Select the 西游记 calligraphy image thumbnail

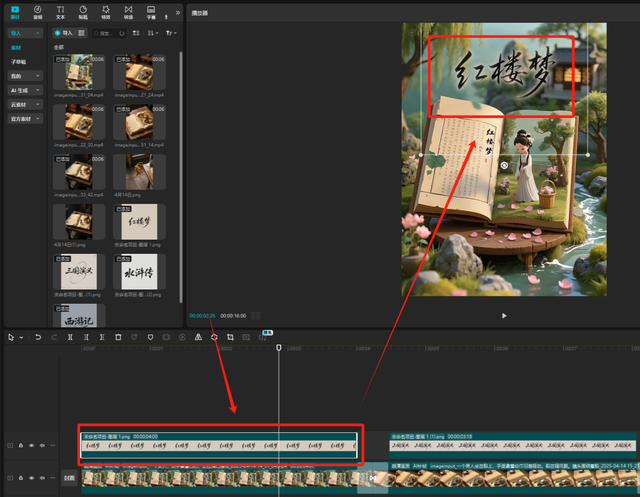79,315
